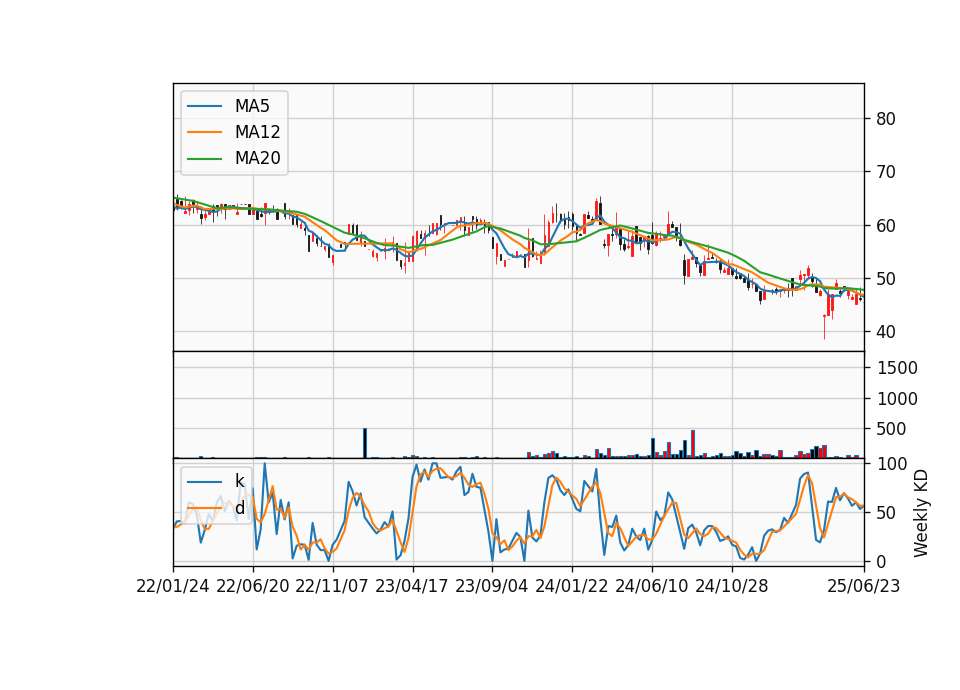
Task: Click the Weekly KD axis label
Action: click(921, 513)
